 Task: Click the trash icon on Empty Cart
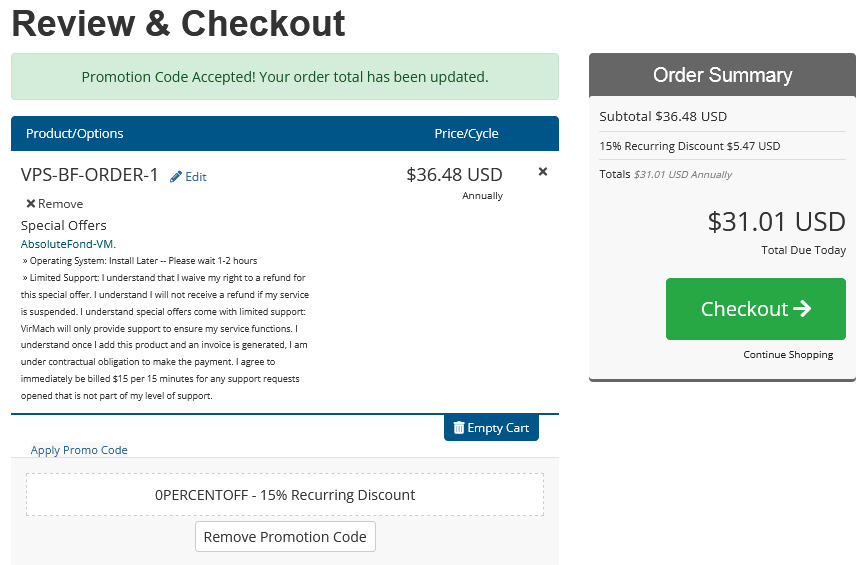pyautogui.click(x=459, y=428)
